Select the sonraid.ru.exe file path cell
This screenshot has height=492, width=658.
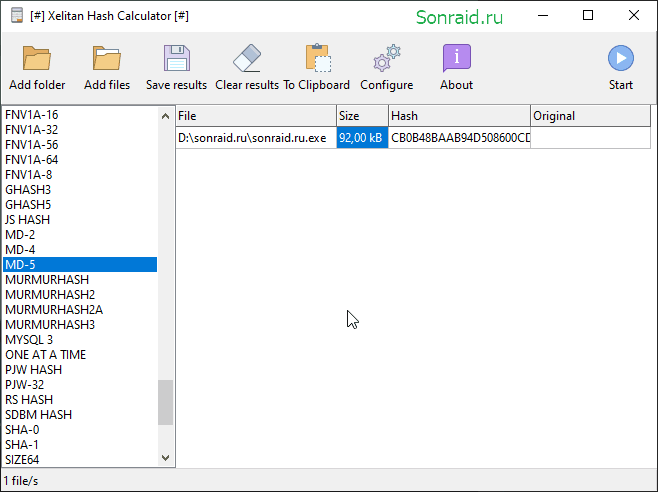click(x=256, y=138)
